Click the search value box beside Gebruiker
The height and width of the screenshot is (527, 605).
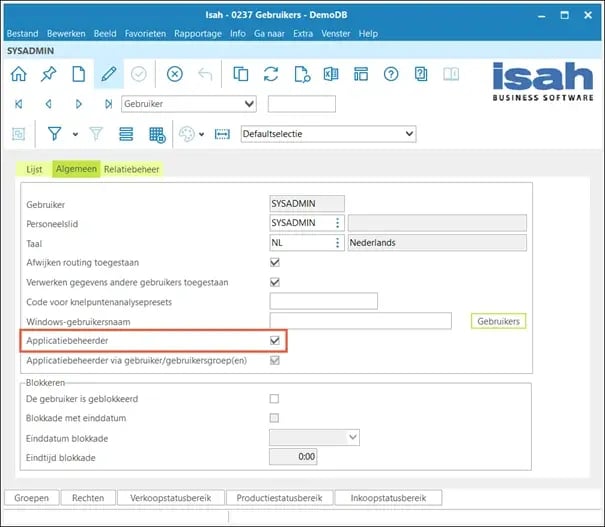302,104
